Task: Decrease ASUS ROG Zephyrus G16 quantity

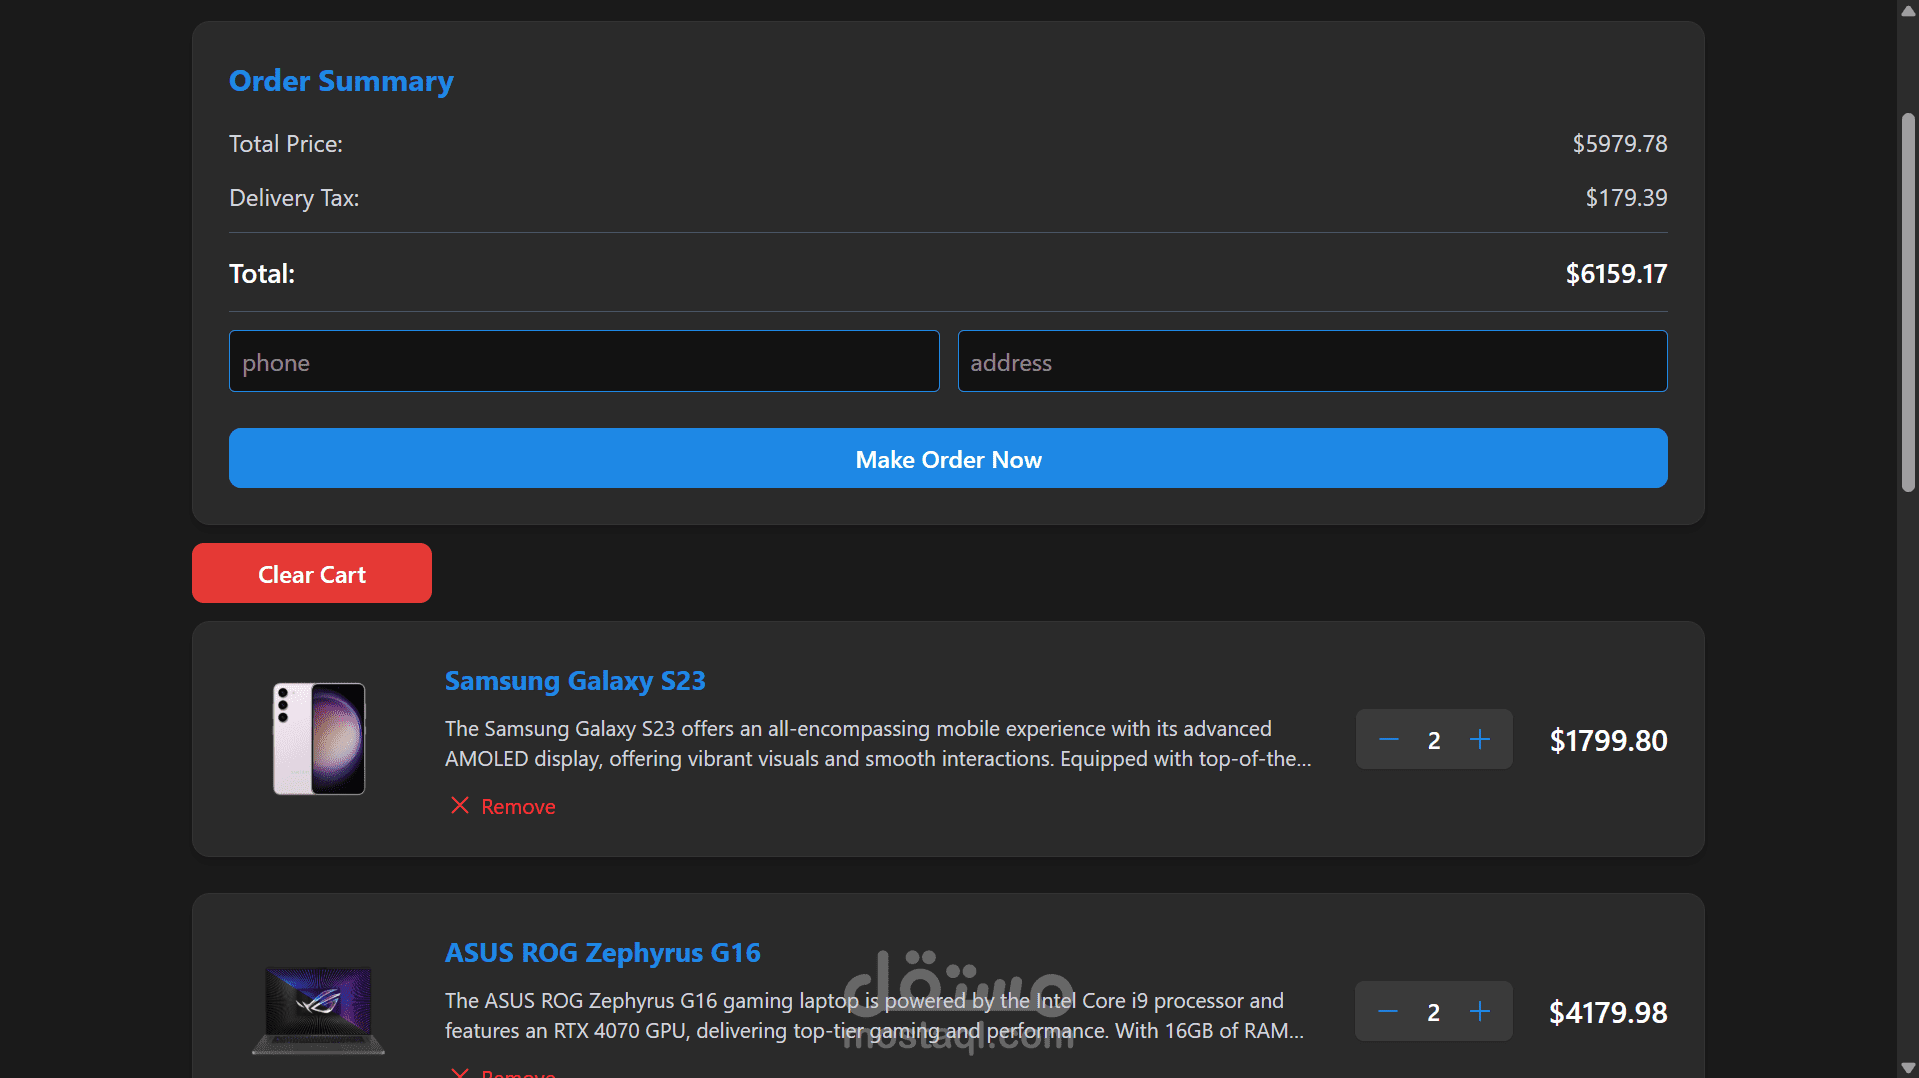Action: pyautogui.click(x=1388, y=1012)
